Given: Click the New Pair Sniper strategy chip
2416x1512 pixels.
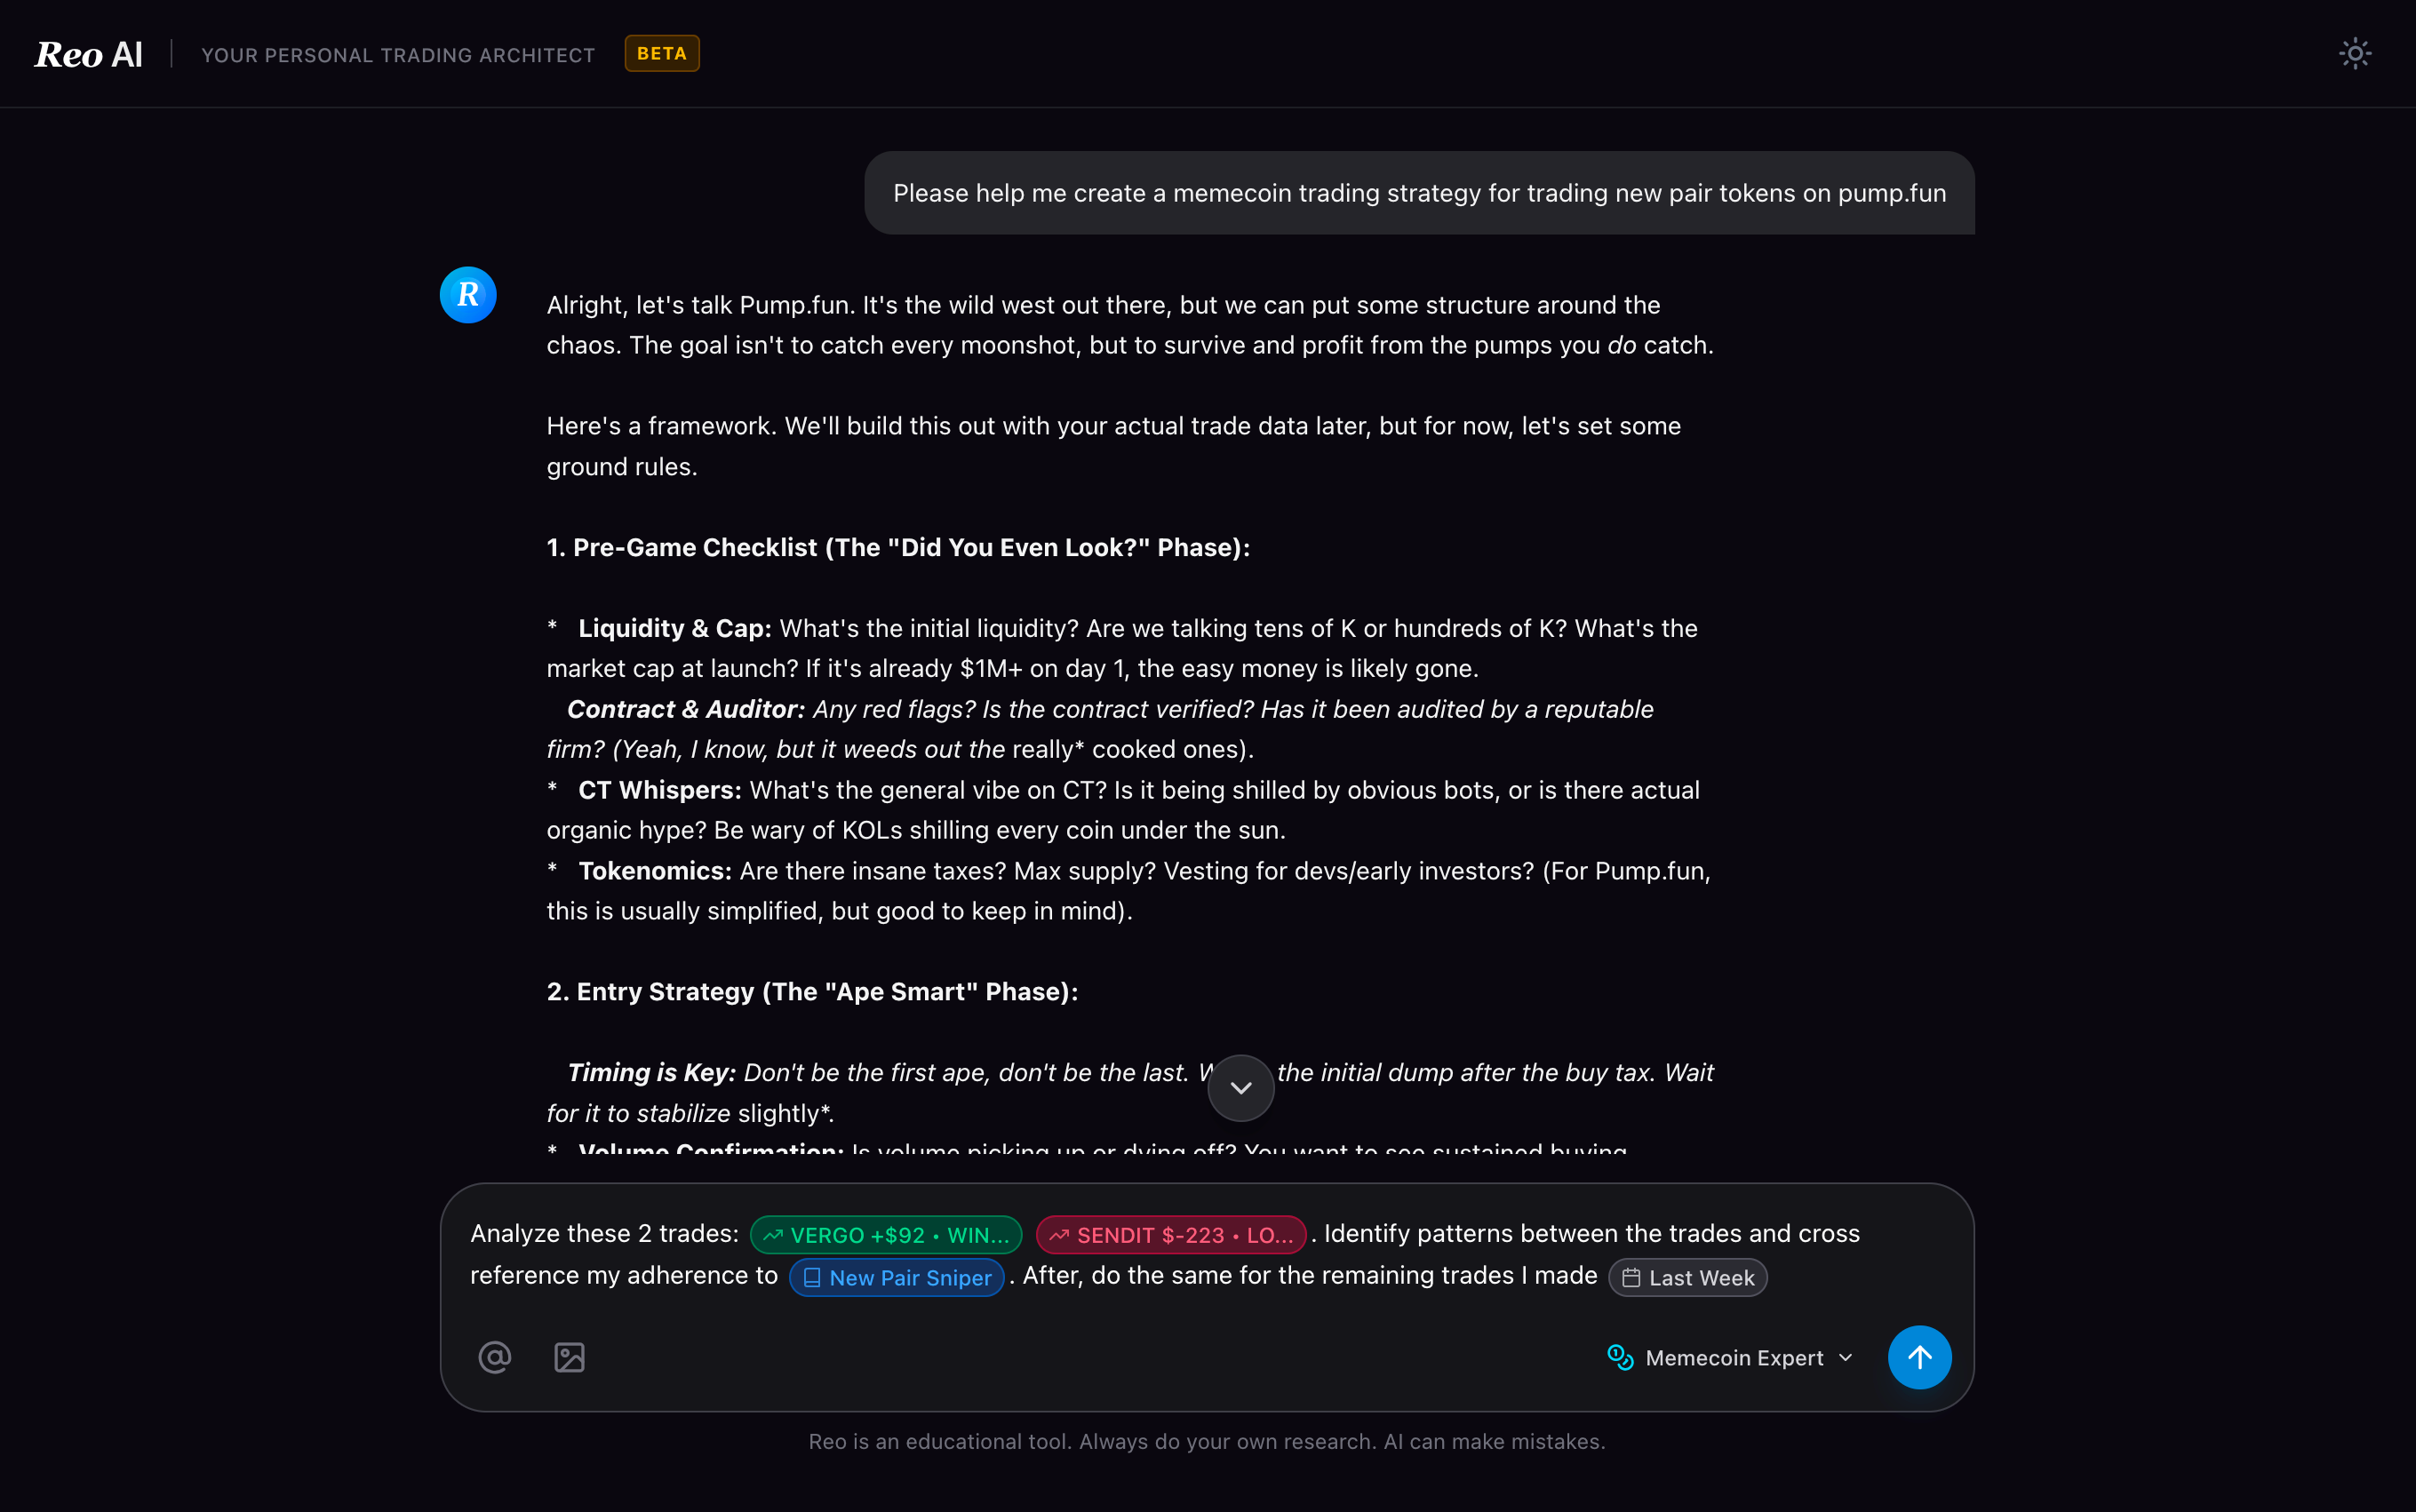Looking at the screenshot, I should pyautogui.click(x=896, y=1277).
